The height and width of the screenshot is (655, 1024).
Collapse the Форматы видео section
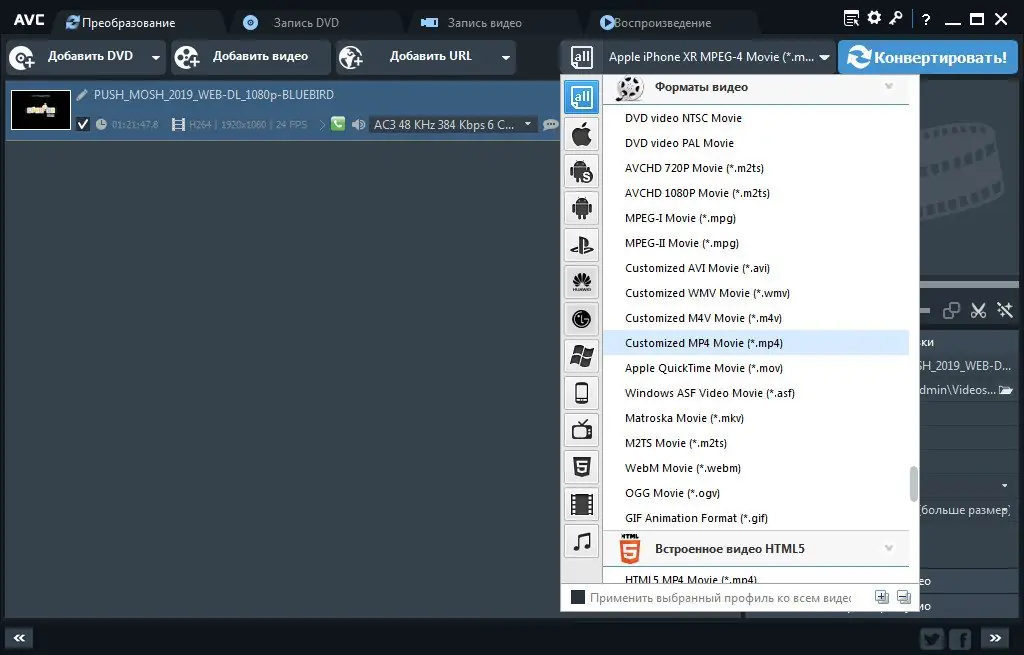pos(889,86)
